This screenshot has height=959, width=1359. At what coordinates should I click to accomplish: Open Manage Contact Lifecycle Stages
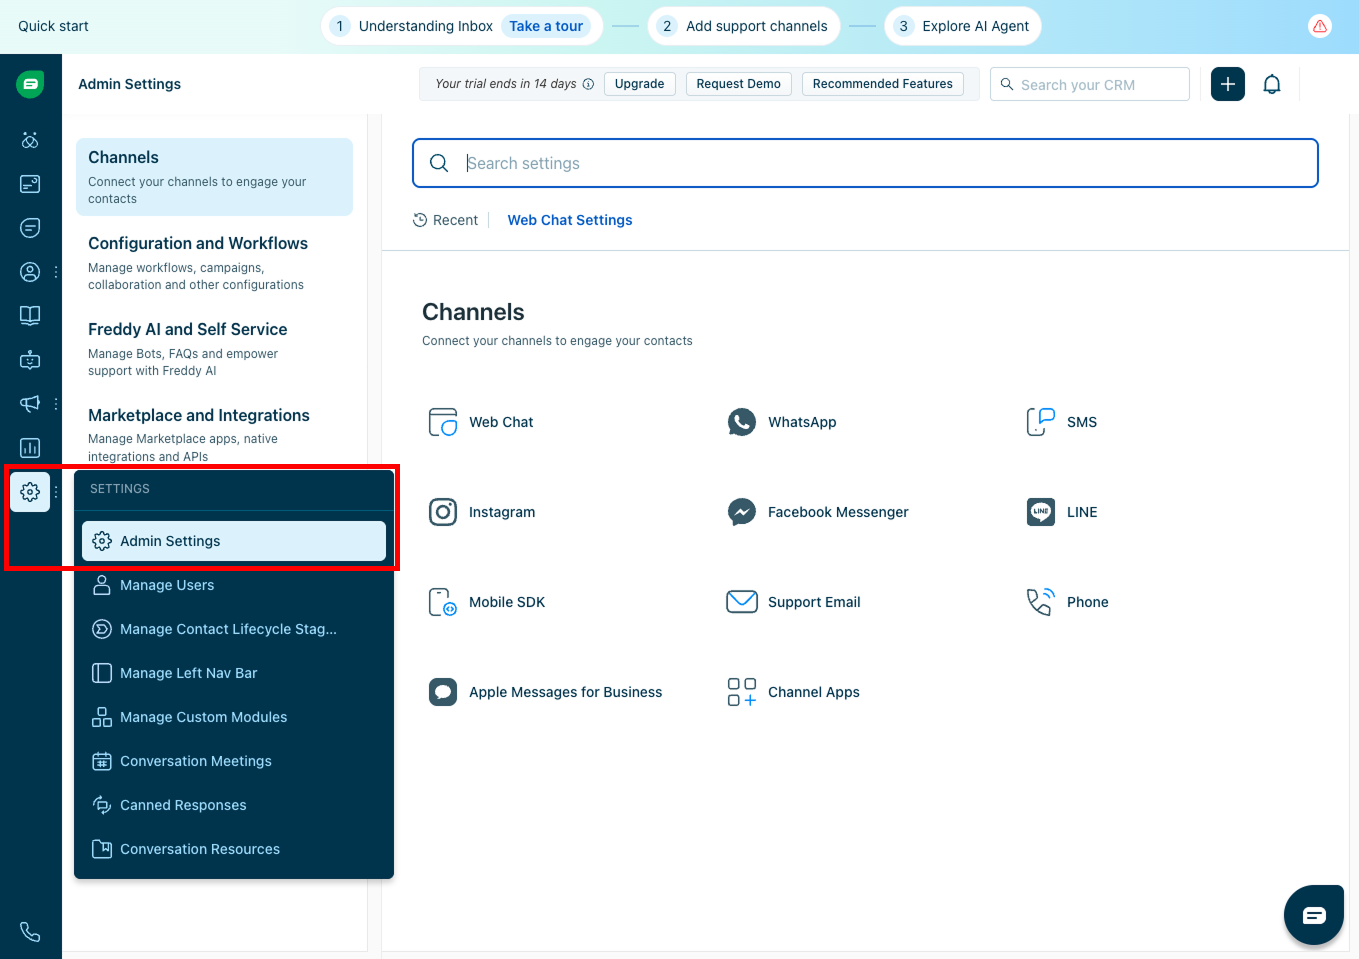click(x=234, y=629)
